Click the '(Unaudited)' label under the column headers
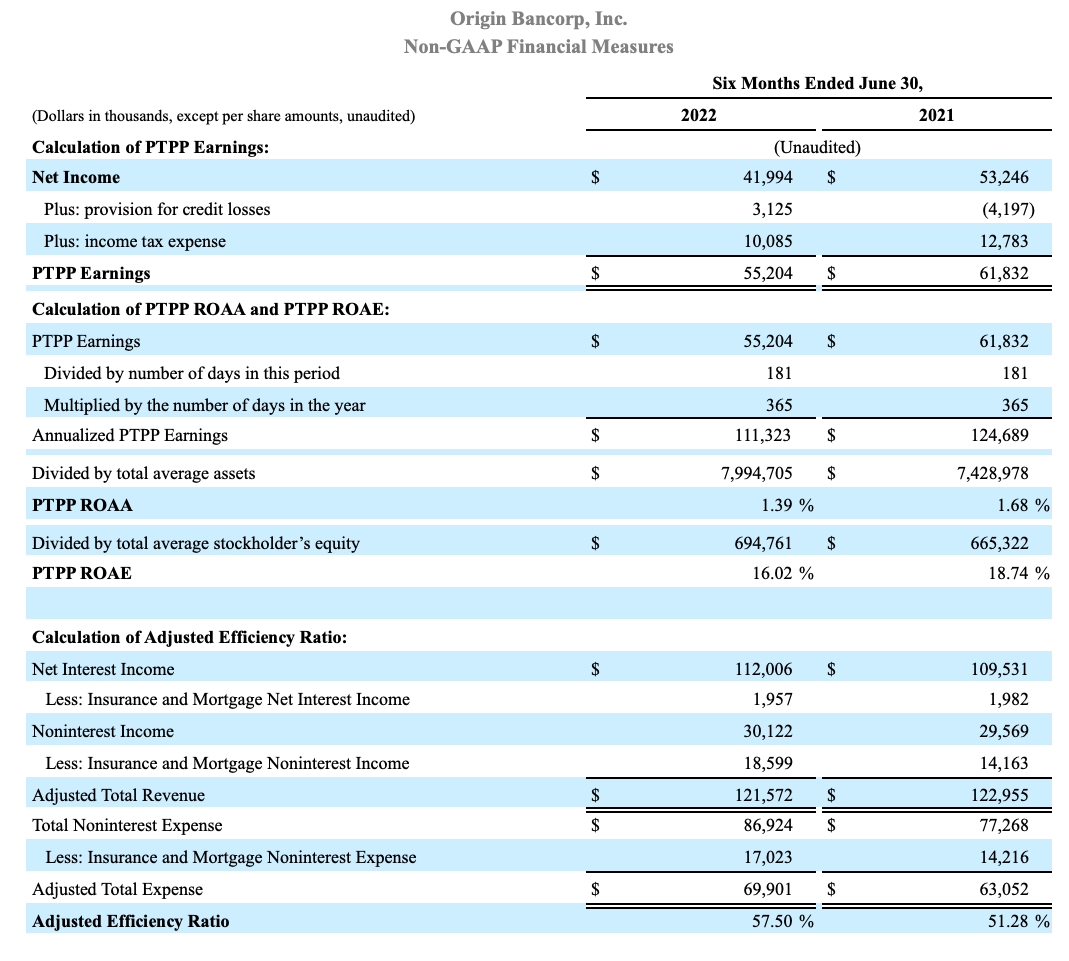The width and height of the screenshot is (1069, 961). 817,147
